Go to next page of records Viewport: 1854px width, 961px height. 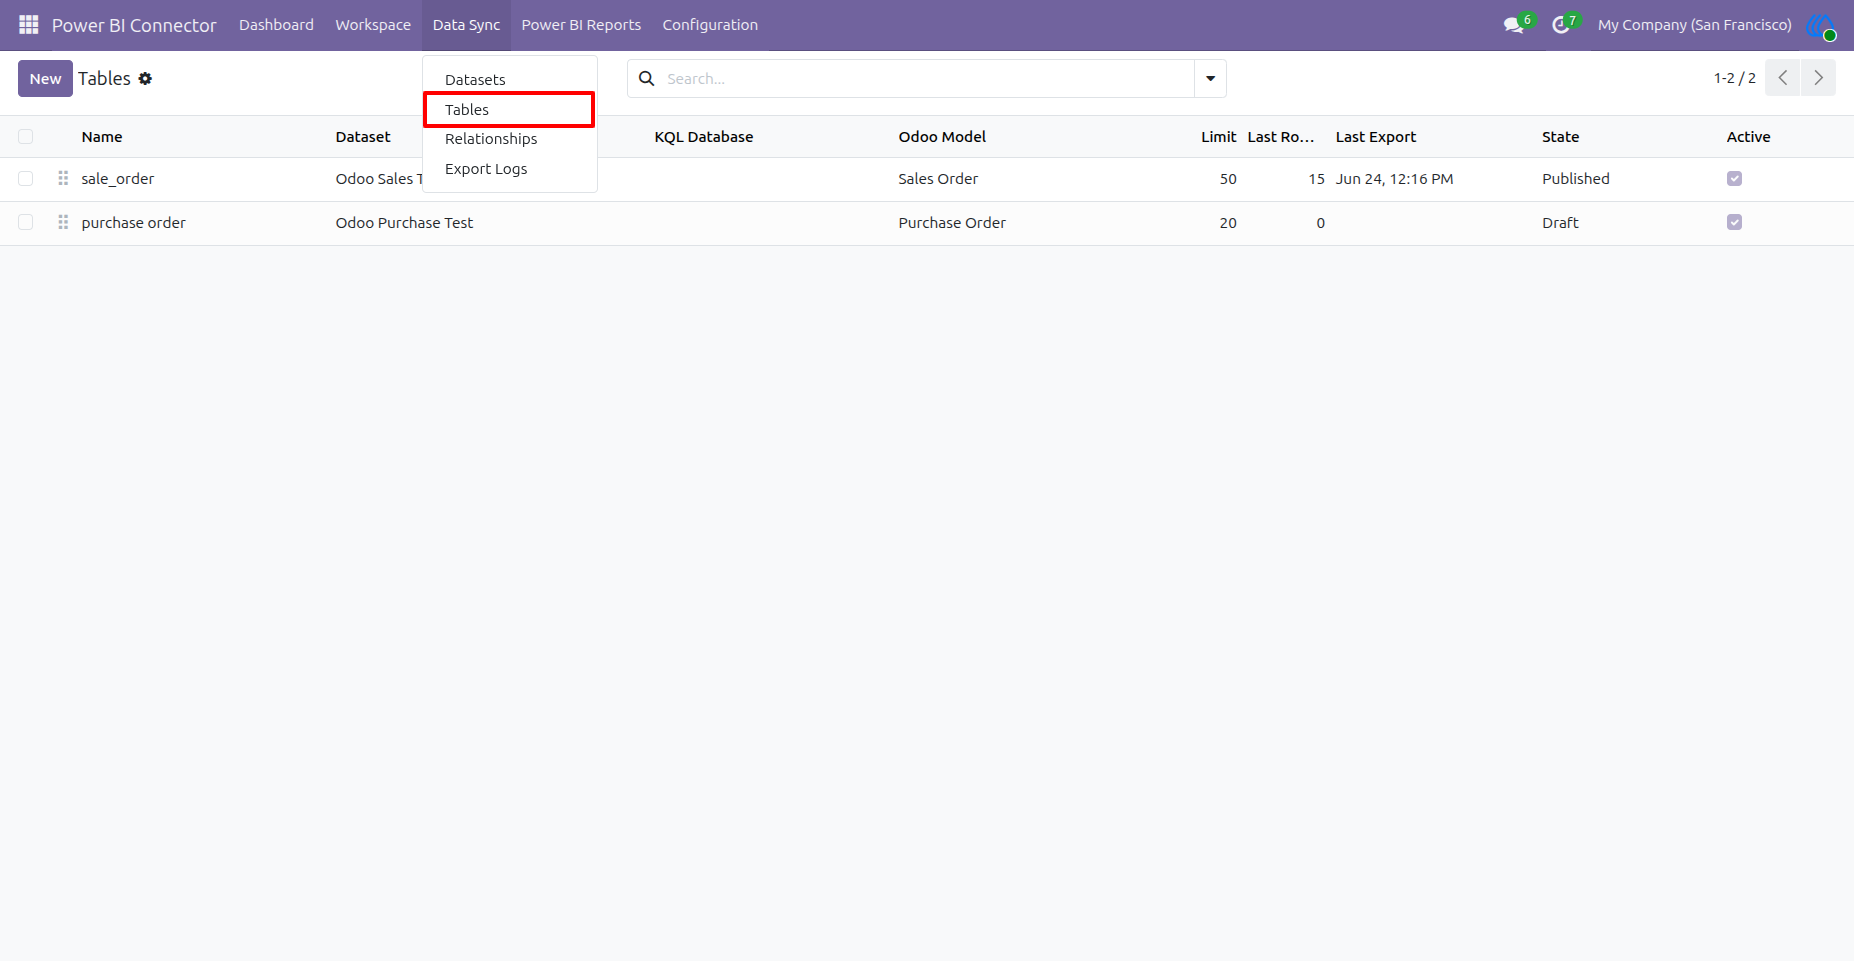click(1818, 78)
